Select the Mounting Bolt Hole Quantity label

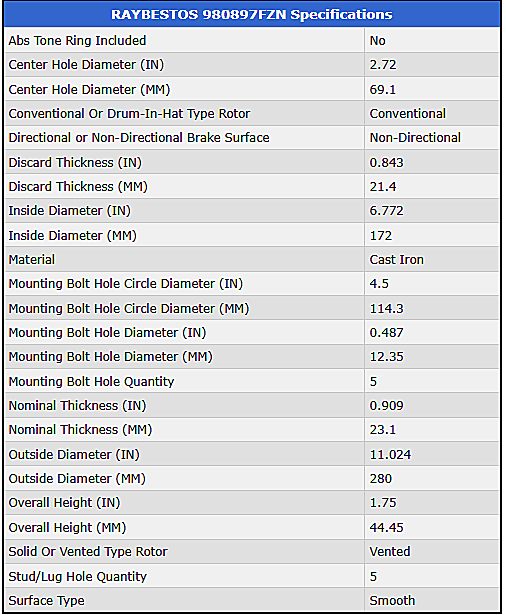(x=91, y=382)
